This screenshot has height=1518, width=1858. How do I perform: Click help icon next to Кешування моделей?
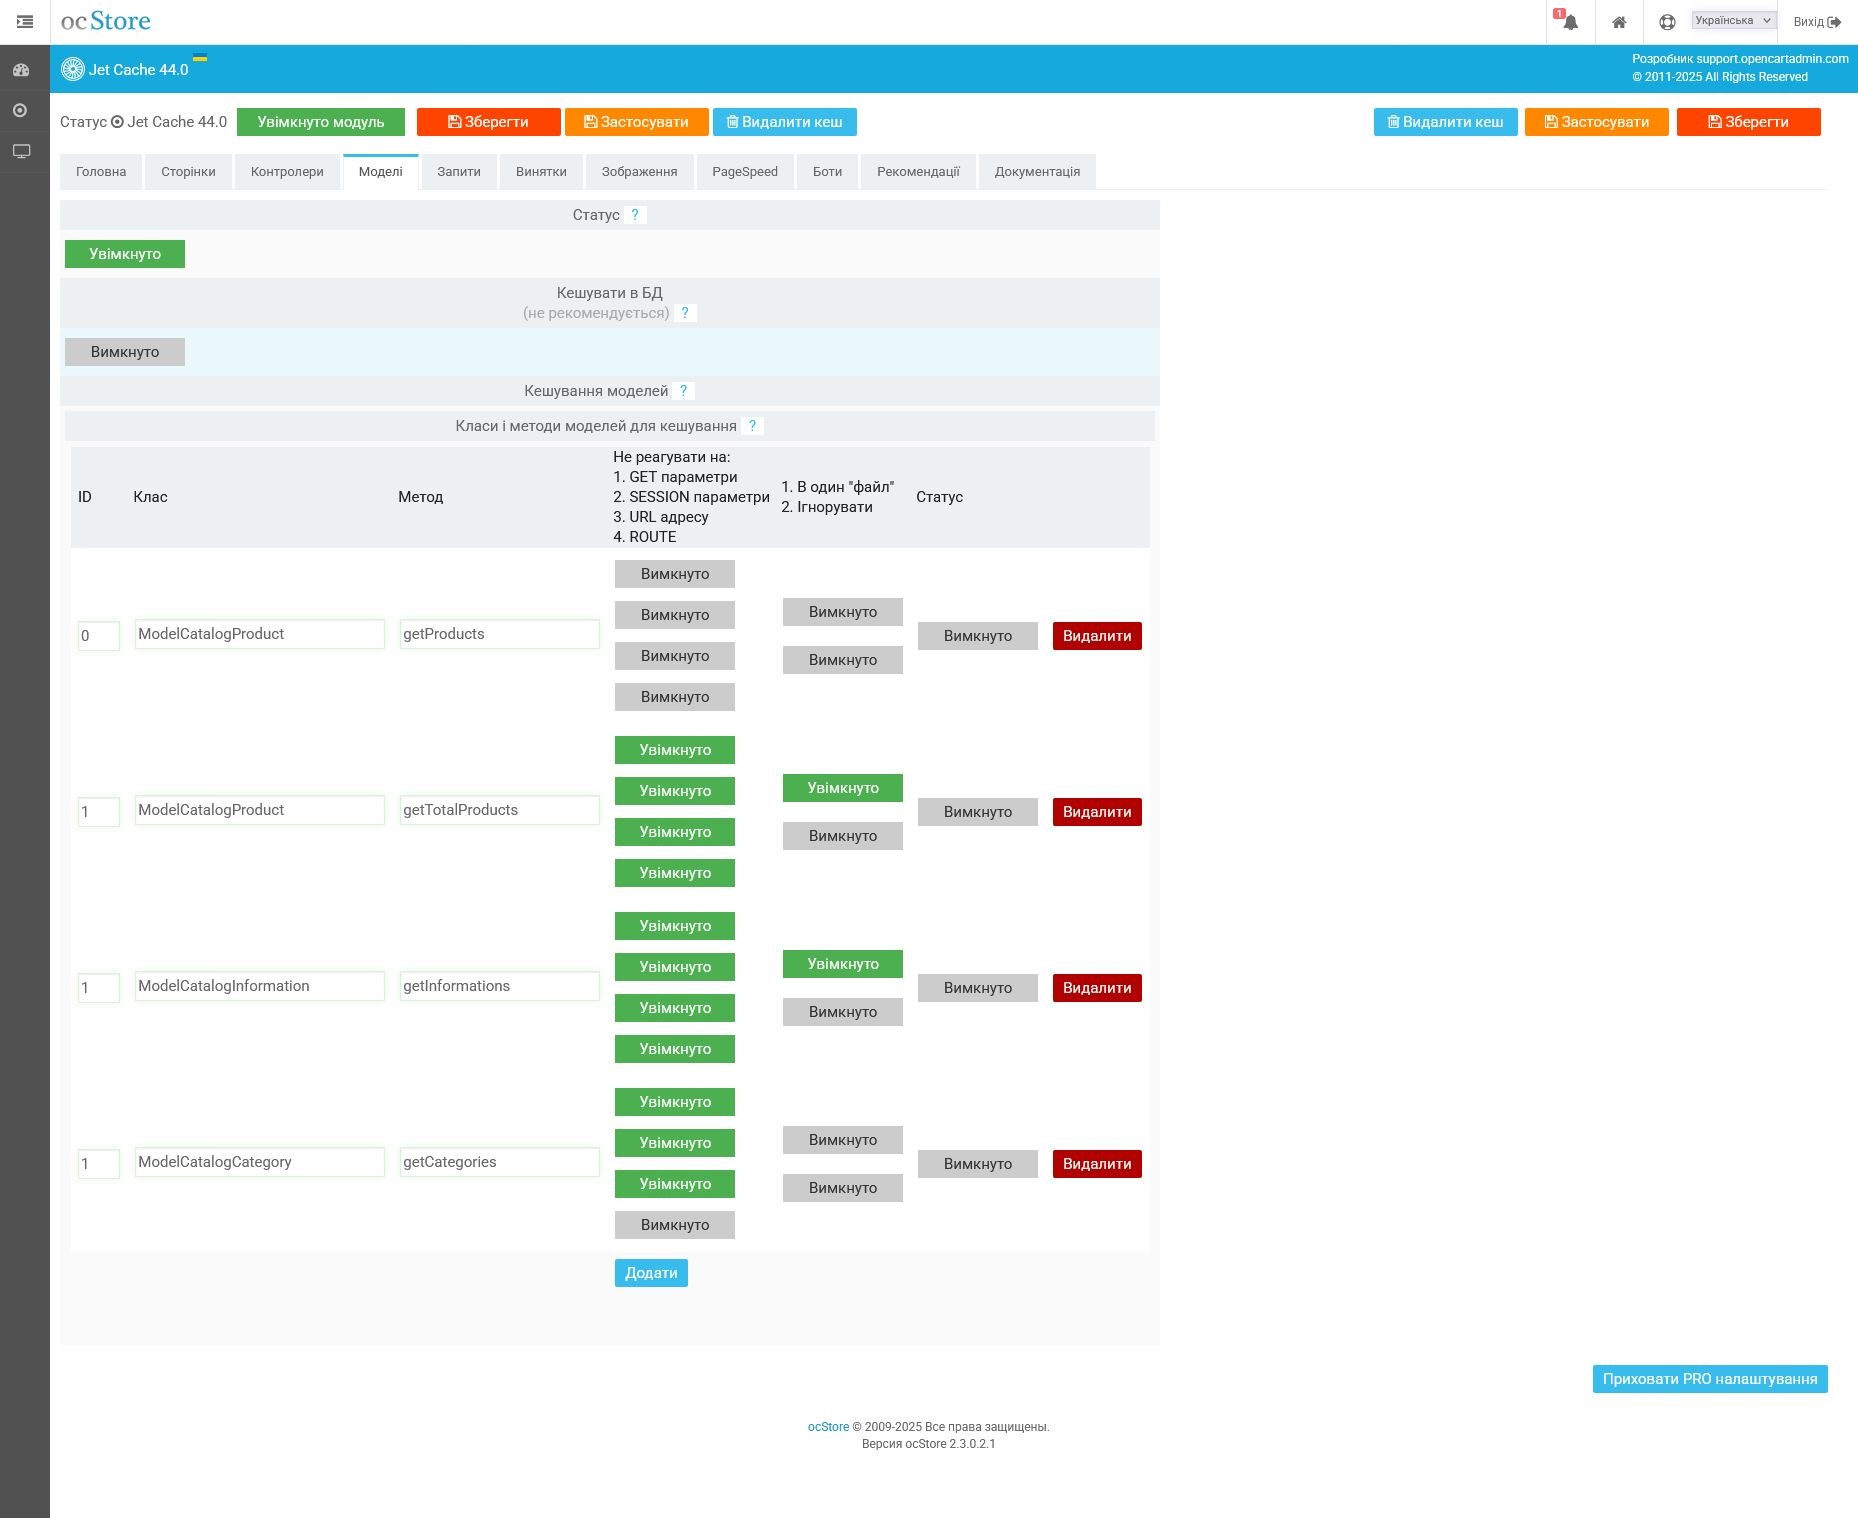[x=683, y=391]
